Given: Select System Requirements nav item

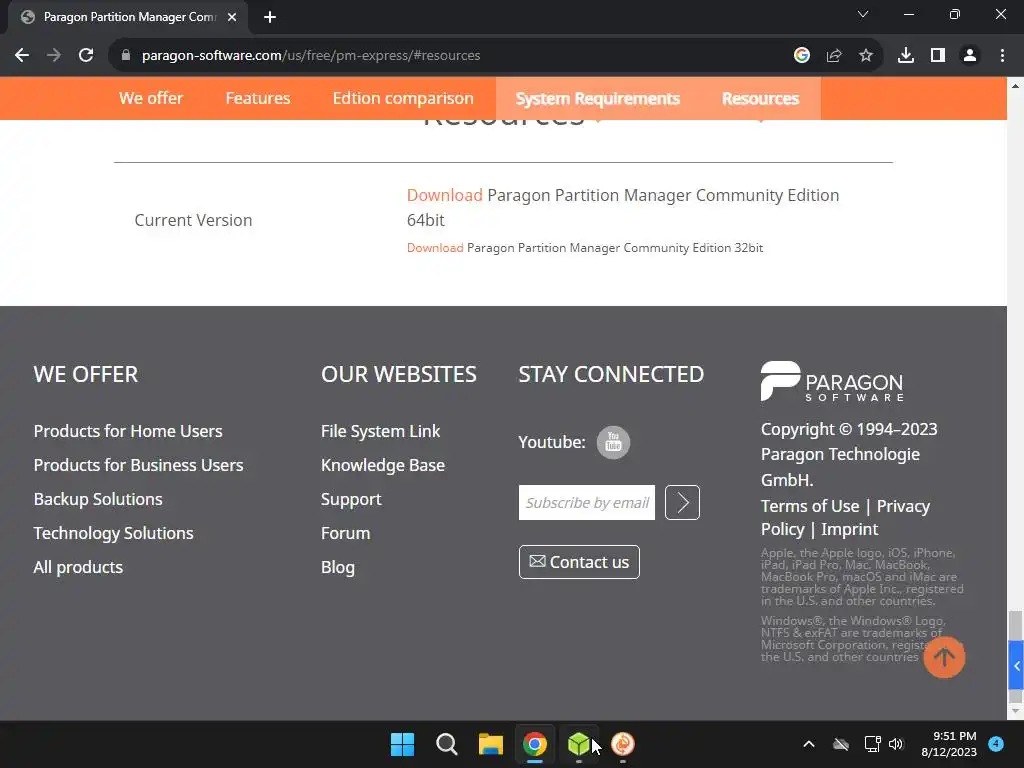Looking at the screenshot, I should (x=598, y=98).
